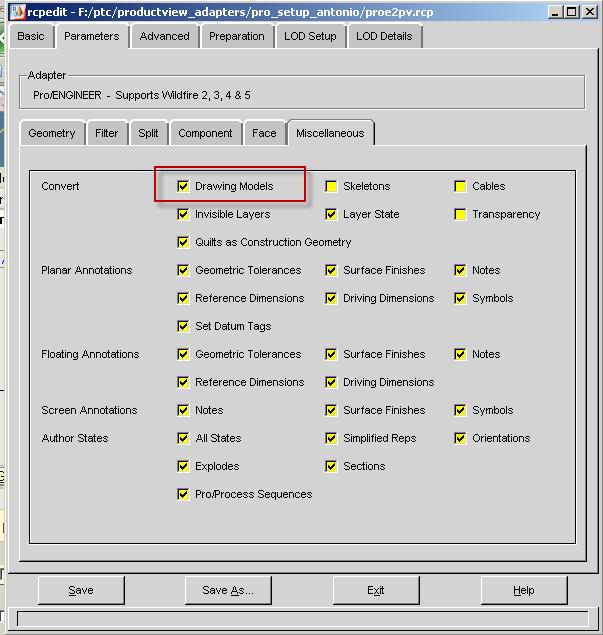603x635 pixels.
Task: Click the Floating Annotations label
Action: pos(90,354)
